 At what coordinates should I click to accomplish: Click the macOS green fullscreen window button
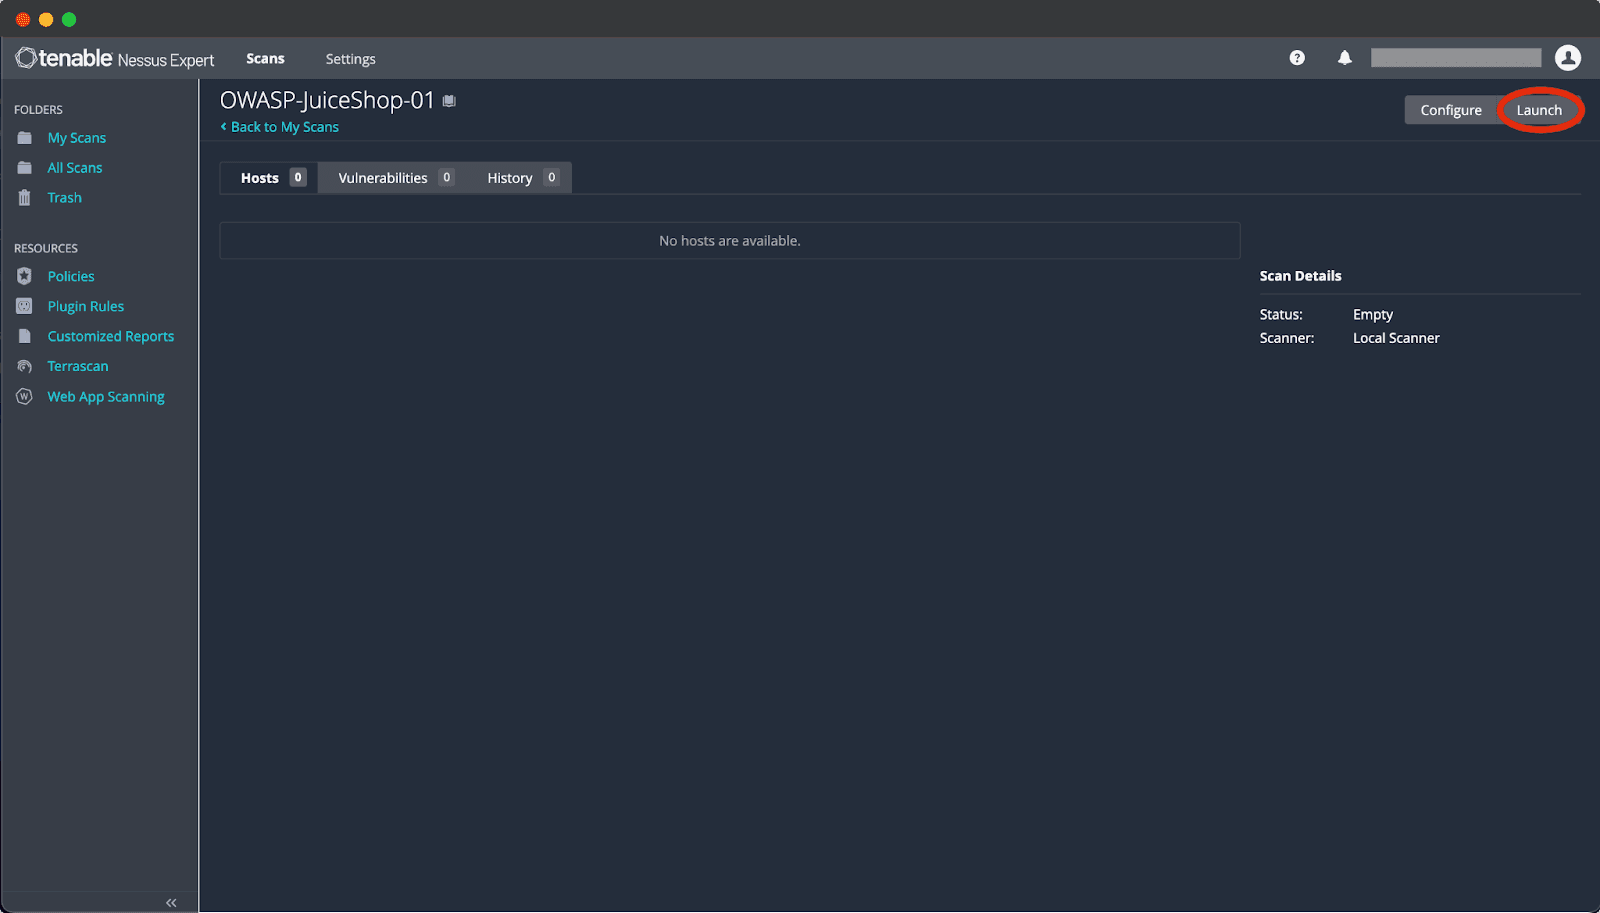69,19
